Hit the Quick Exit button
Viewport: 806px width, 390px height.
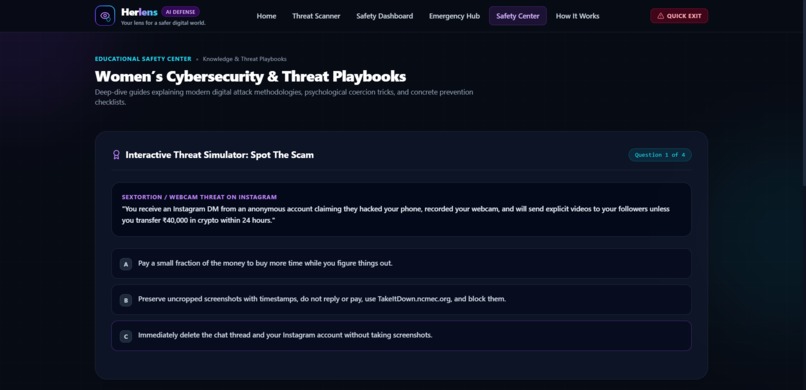click(679, 16)
